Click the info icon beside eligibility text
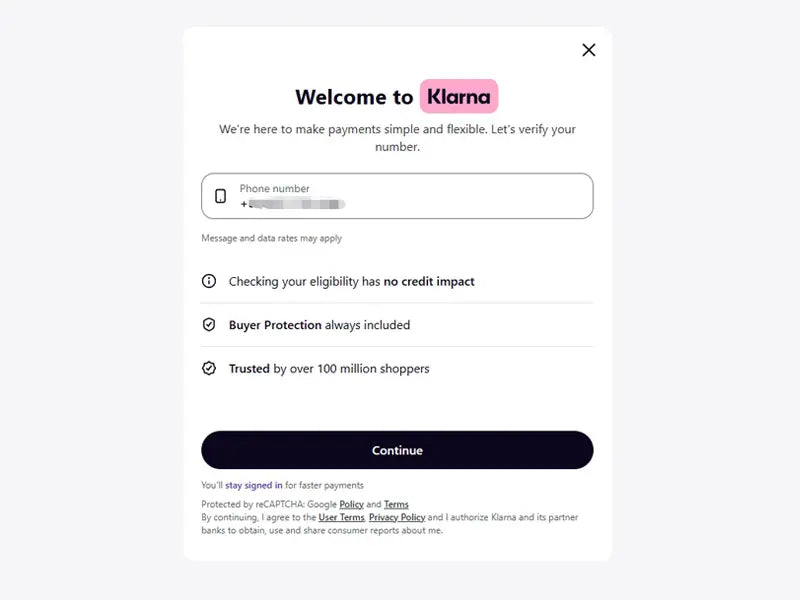The image size is (800, 600). click(x=209, y=281)
